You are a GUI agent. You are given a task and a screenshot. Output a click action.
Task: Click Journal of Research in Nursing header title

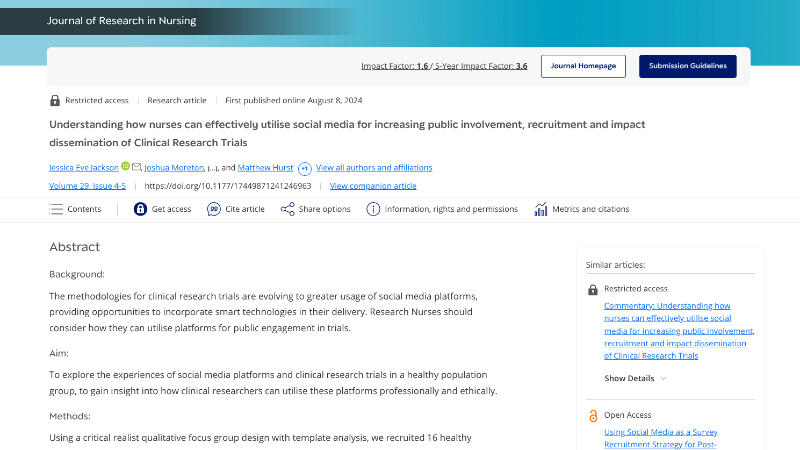point(122,20)
